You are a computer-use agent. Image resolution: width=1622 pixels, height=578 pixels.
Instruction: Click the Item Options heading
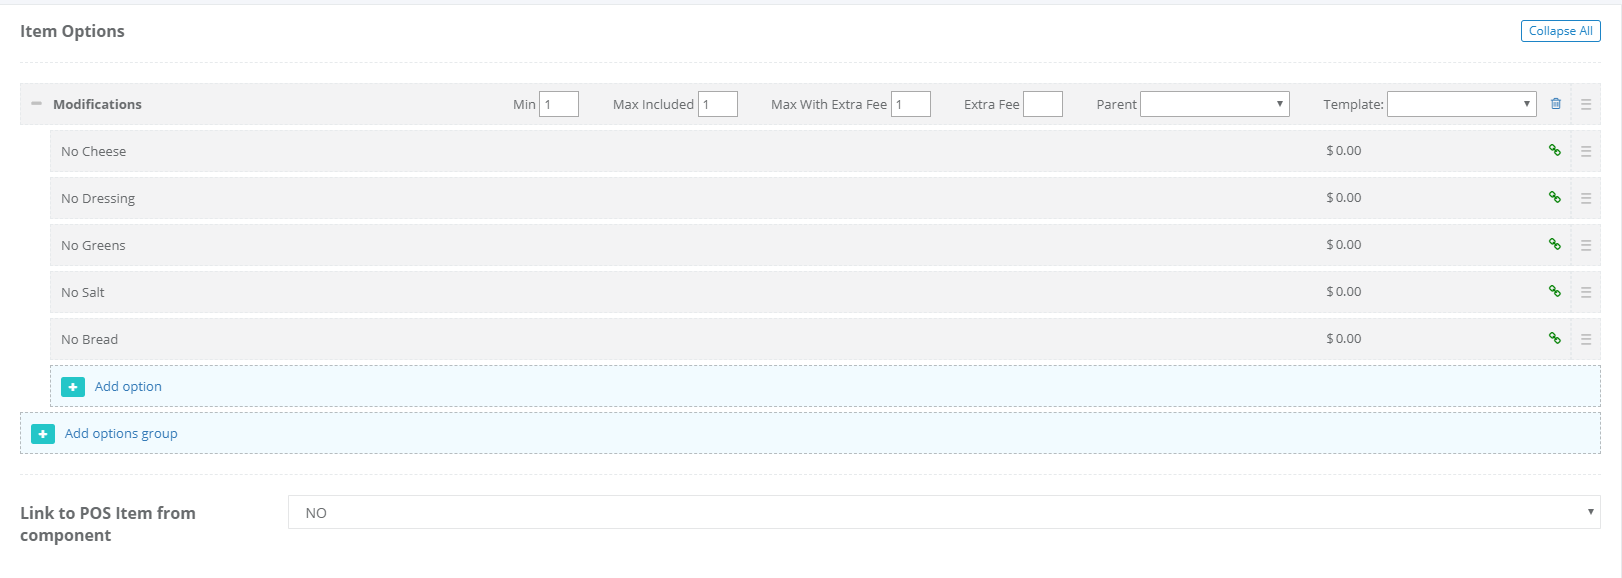point(72,31)
